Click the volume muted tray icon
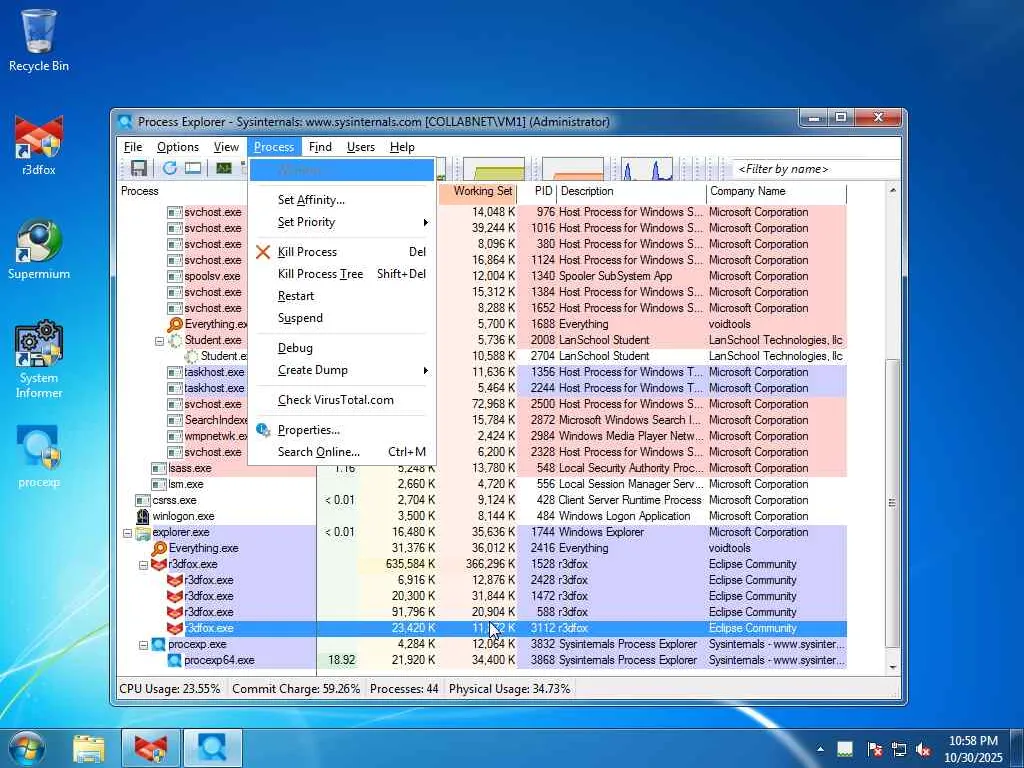This screenshot has width=1024, height=768. coord(923,749)
